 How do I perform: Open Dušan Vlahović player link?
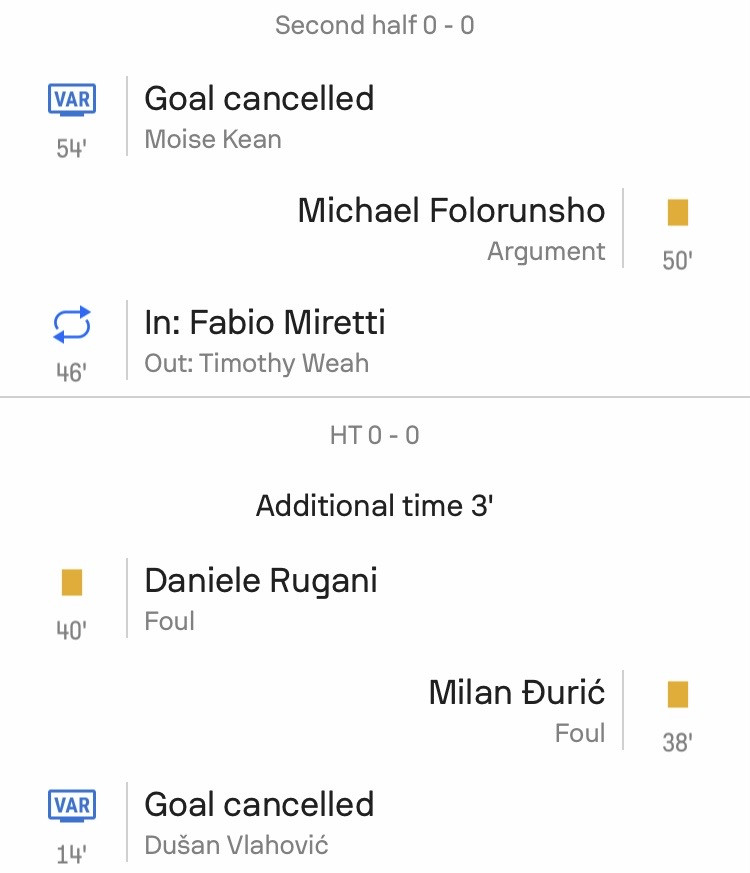point(236,845)
